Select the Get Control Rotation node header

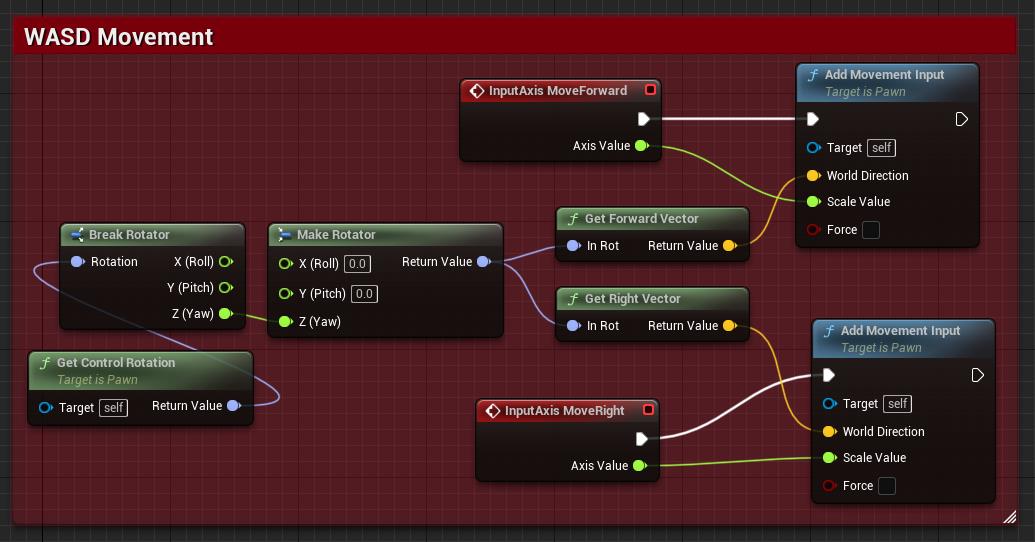coord(116,363)
